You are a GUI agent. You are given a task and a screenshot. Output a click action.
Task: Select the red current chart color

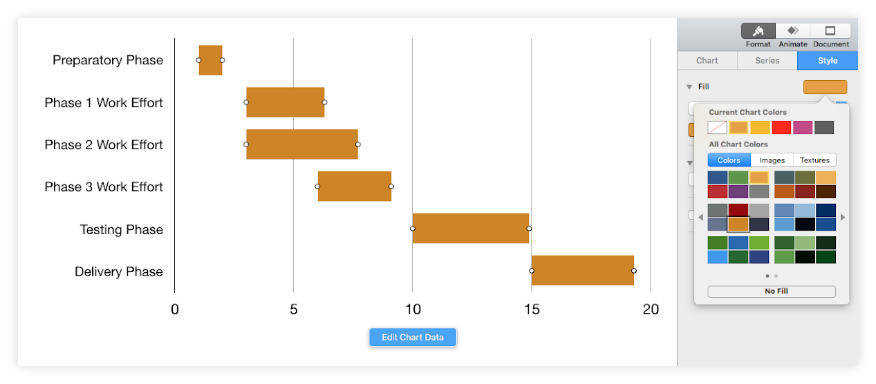(x=781, y=127)
